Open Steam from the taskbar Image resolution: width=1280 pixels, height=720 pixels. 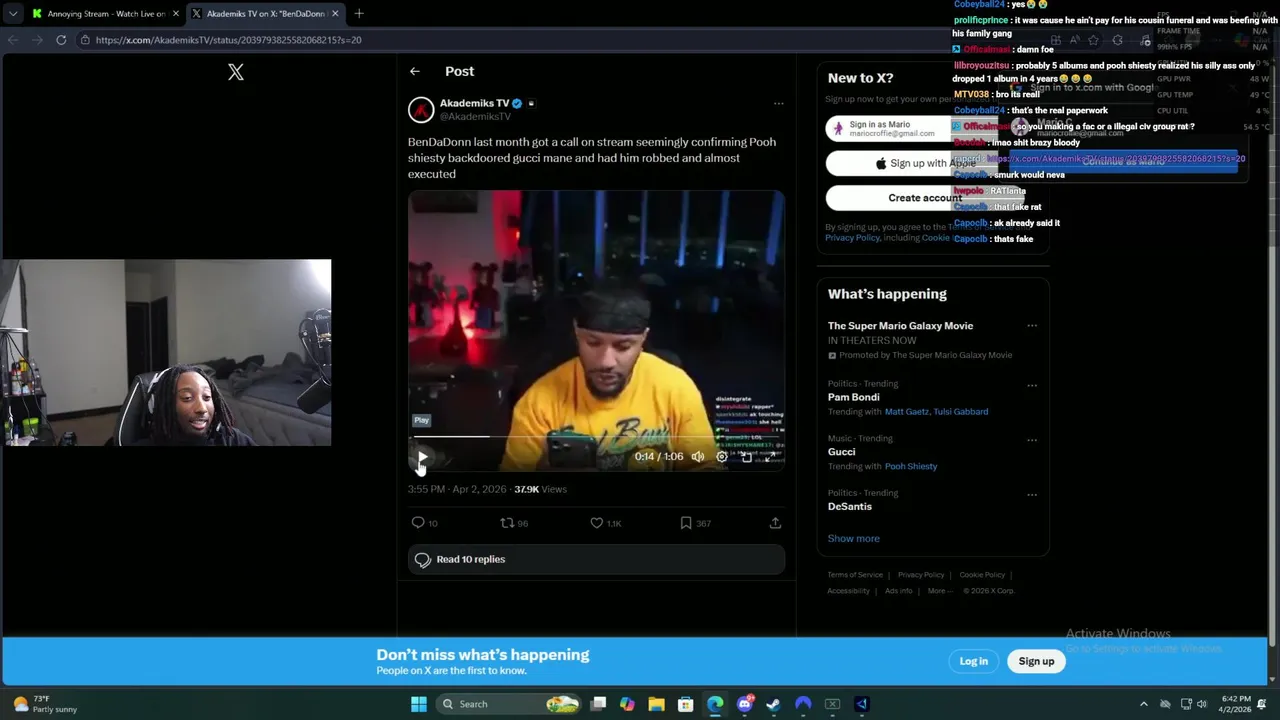[773, 704]
